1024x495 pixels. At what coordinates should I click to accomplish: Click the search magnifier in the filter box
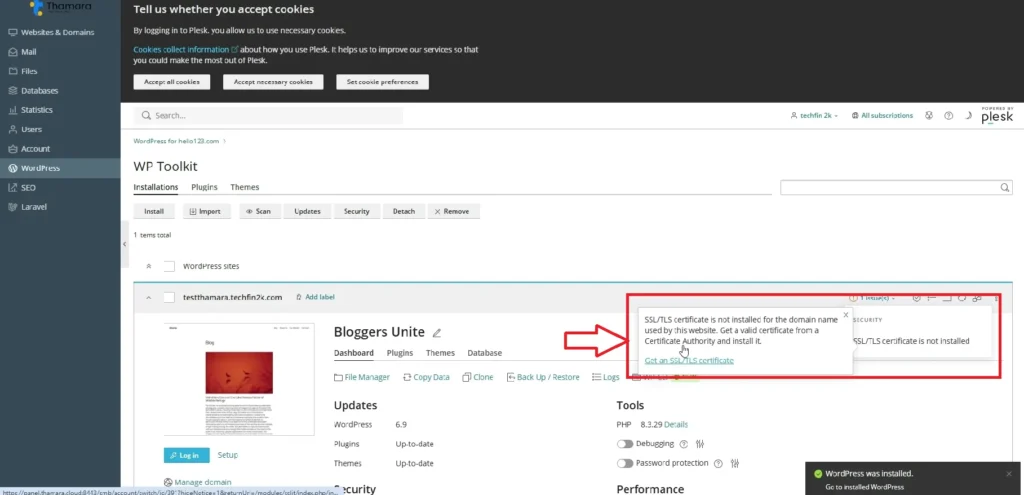[x=1005, y=188]
